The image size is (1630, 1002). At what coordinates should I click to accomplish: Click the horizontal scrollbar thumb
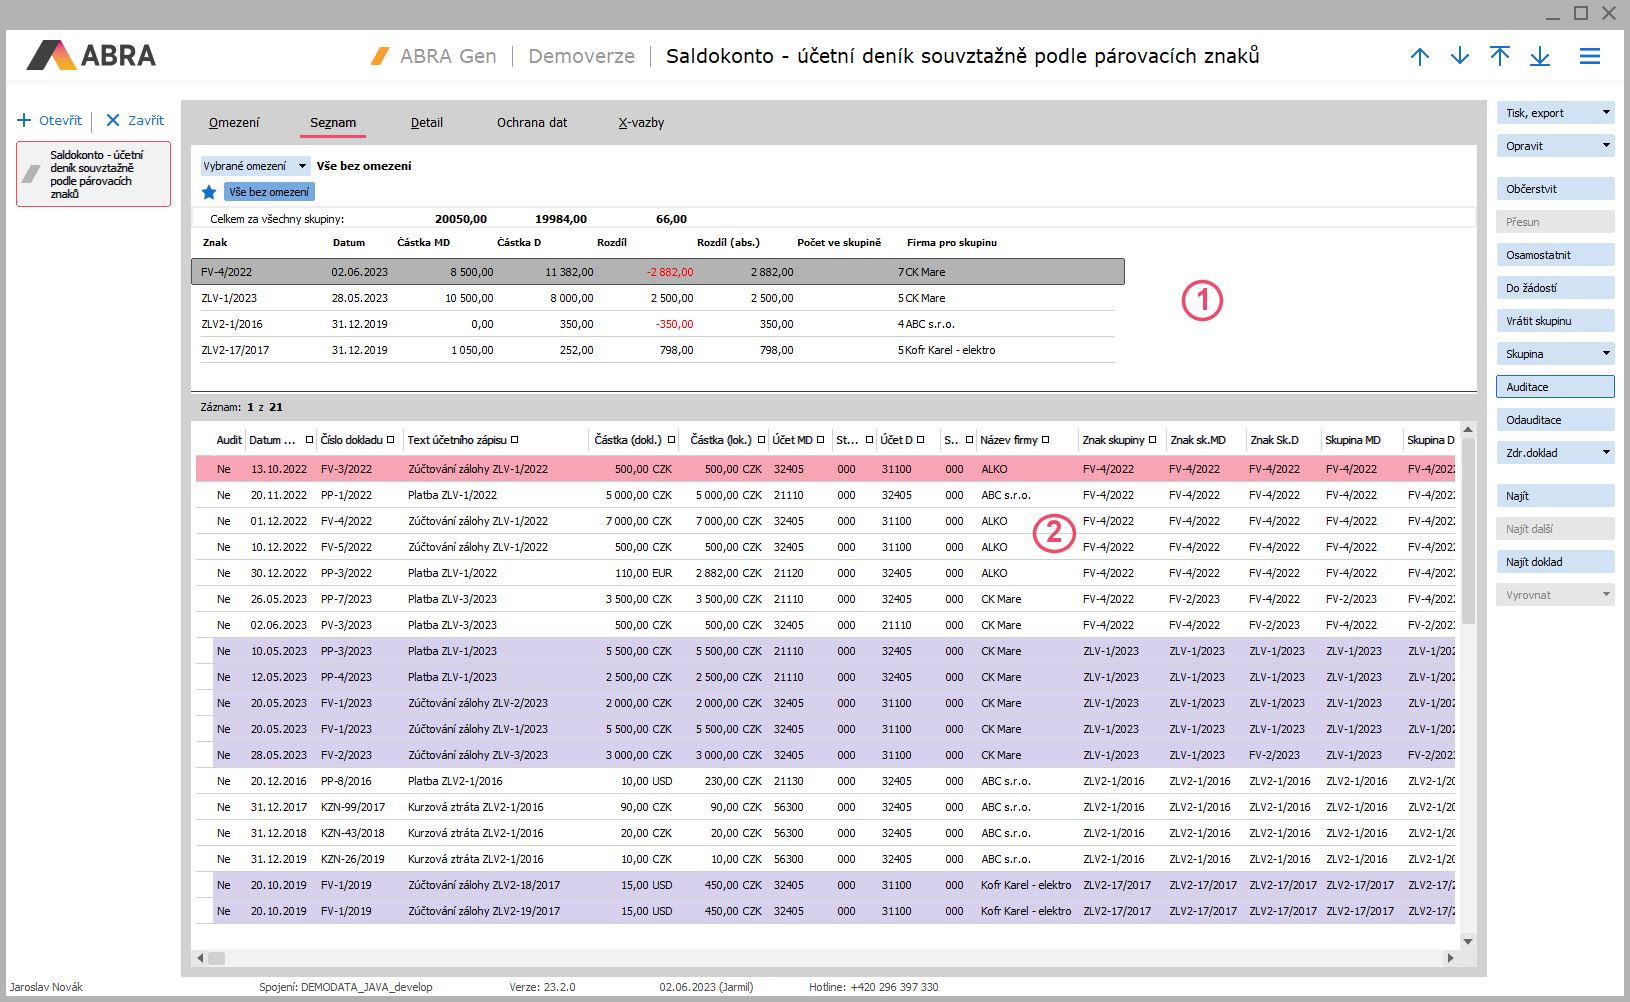[x=216, y=958]
